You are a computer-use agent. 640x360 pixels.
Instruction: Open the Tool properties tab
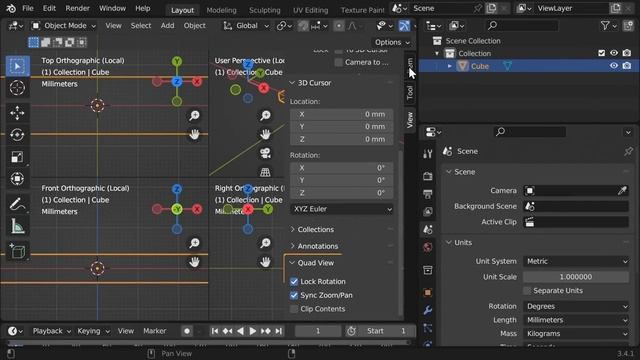(427, 153)
